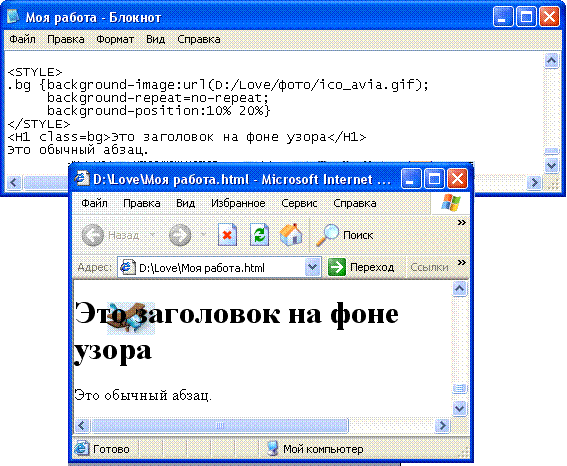Minimize the Notepad window
The width and height of the screenshot is (567, 466).
pyautogui.click(x=503, y=17)
